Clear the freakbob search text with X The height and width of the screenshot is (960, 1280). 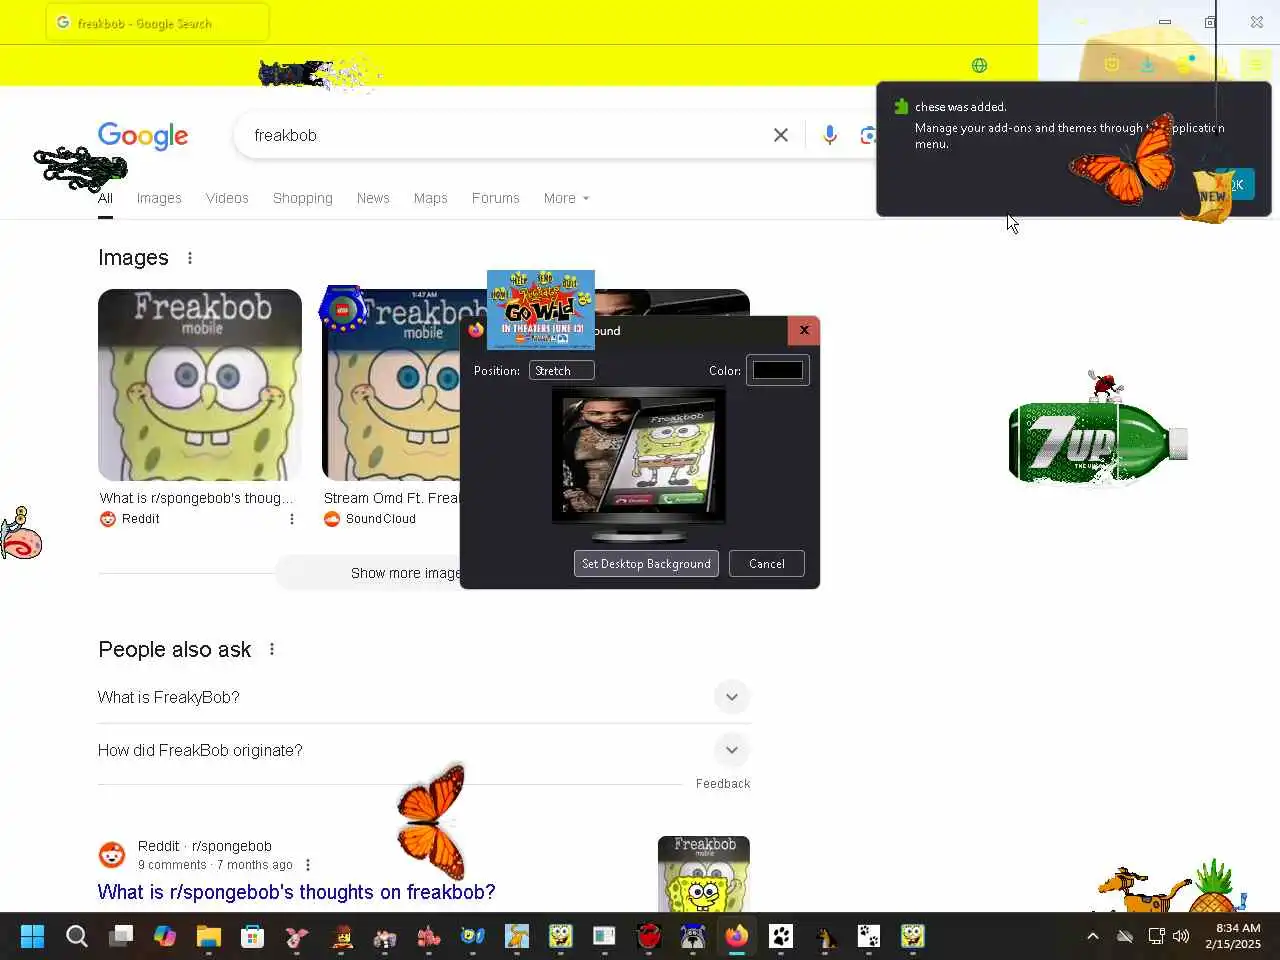(781, 135)
